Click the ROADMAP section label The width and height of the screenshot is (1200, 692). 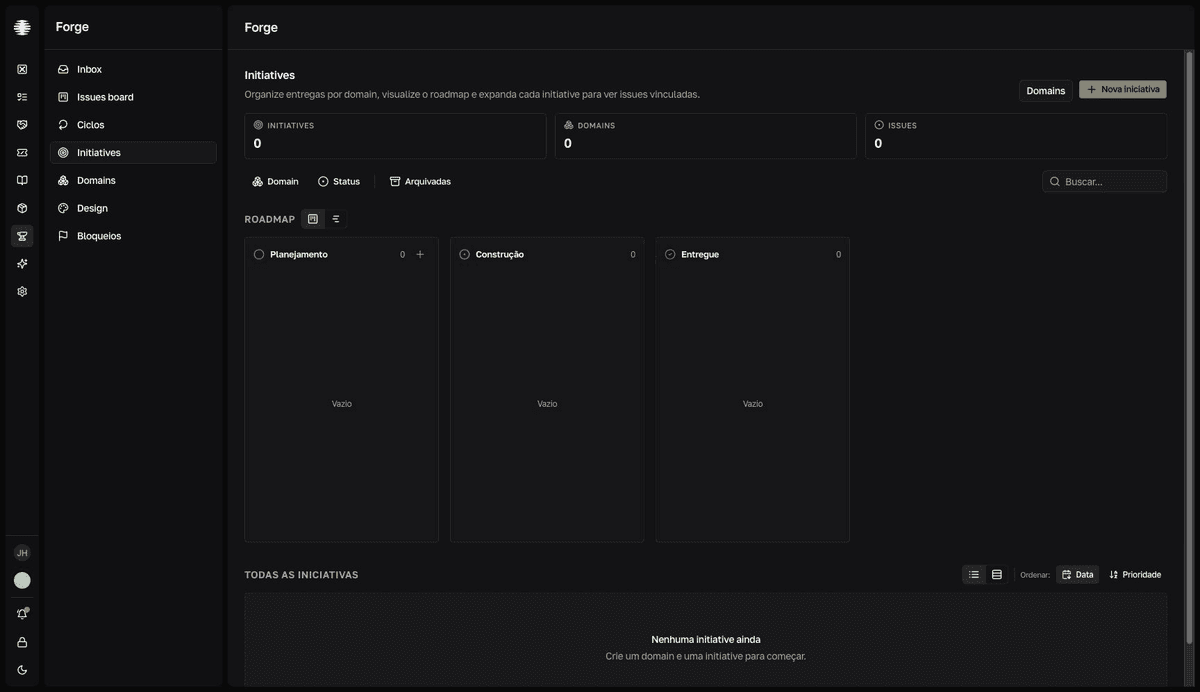tap(270, 219)
